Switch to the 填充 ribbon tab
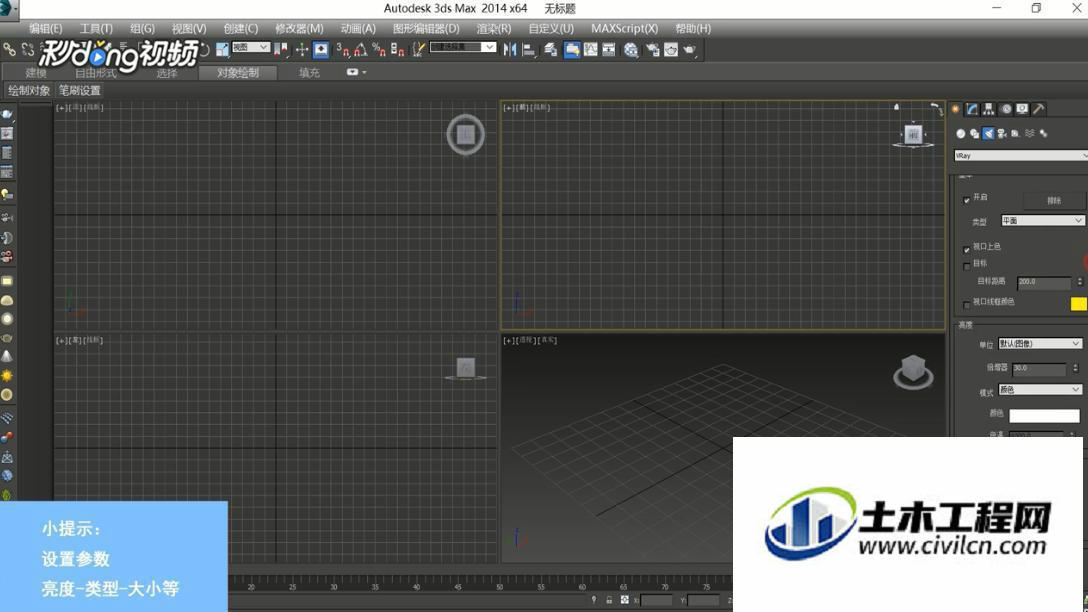 [309, 73]
